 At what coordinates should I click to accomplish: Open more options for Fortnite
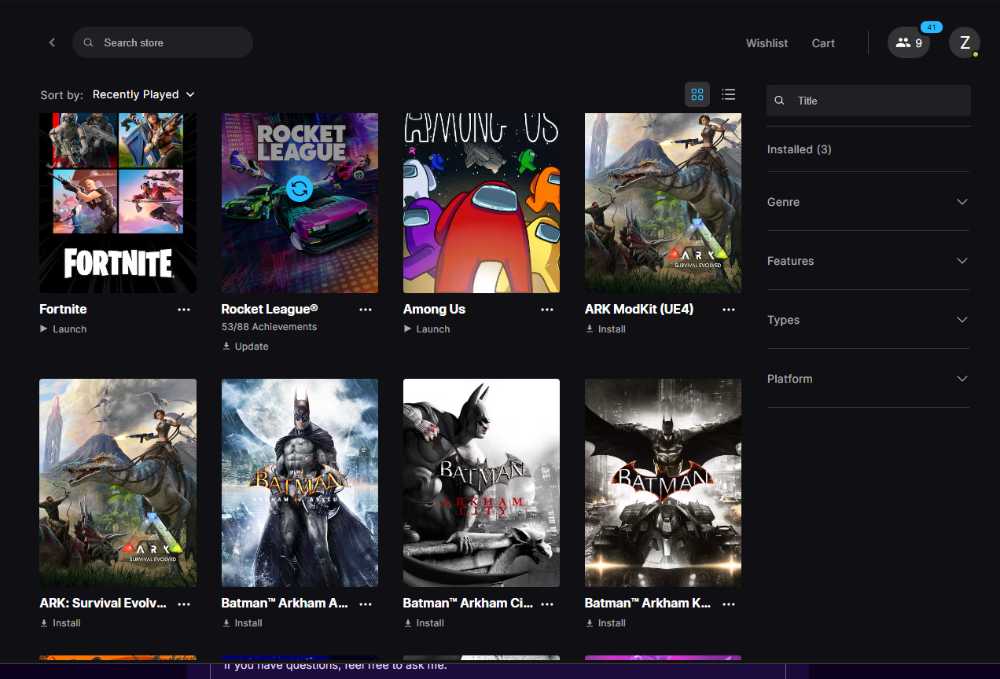click(x=184, y=309)
